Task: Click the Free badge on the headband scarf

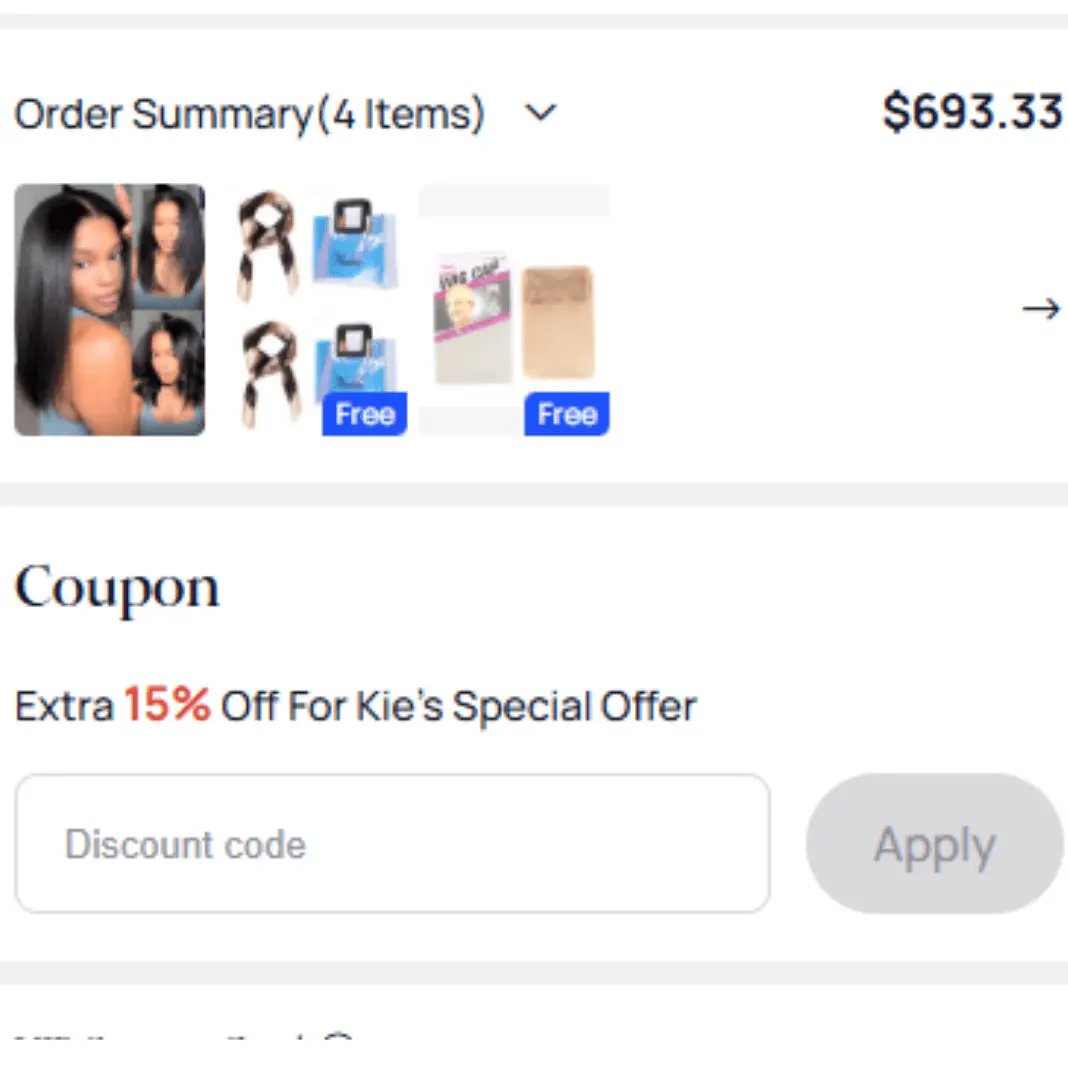Action: [364, 414]
